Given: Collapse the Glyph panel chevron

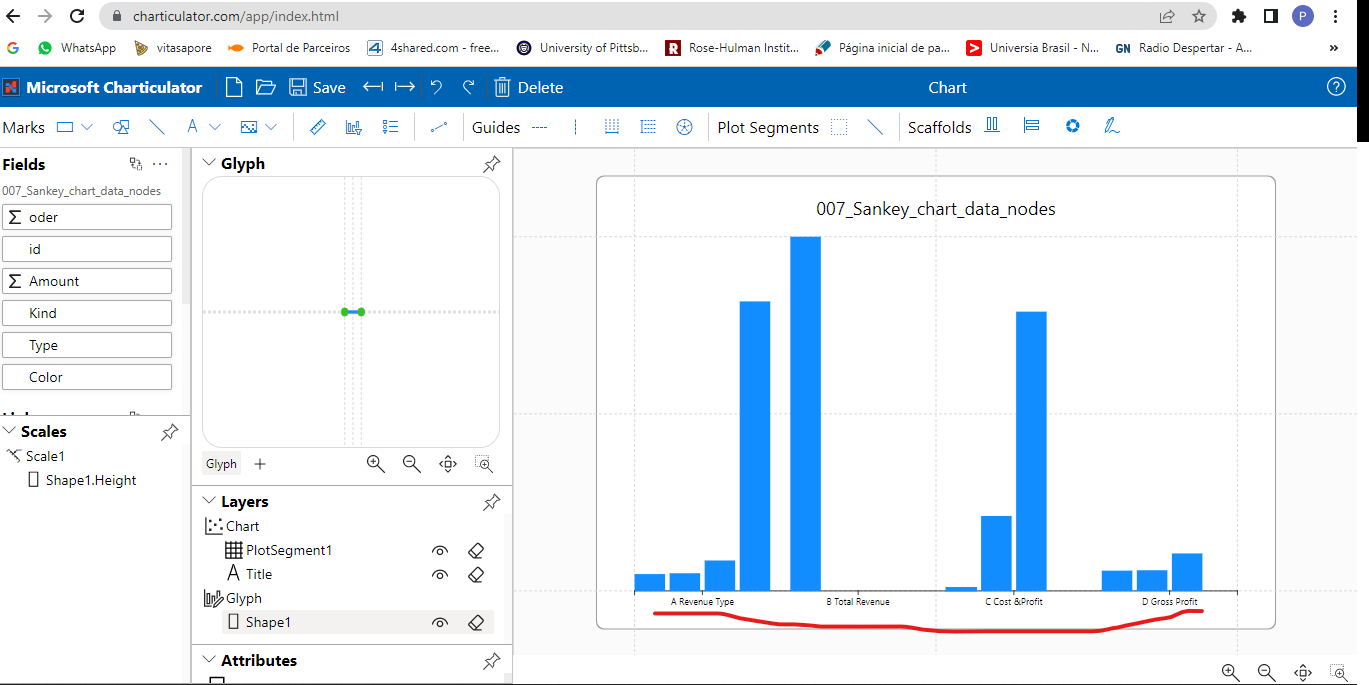Looking at the screenshot, I should 209,163.
